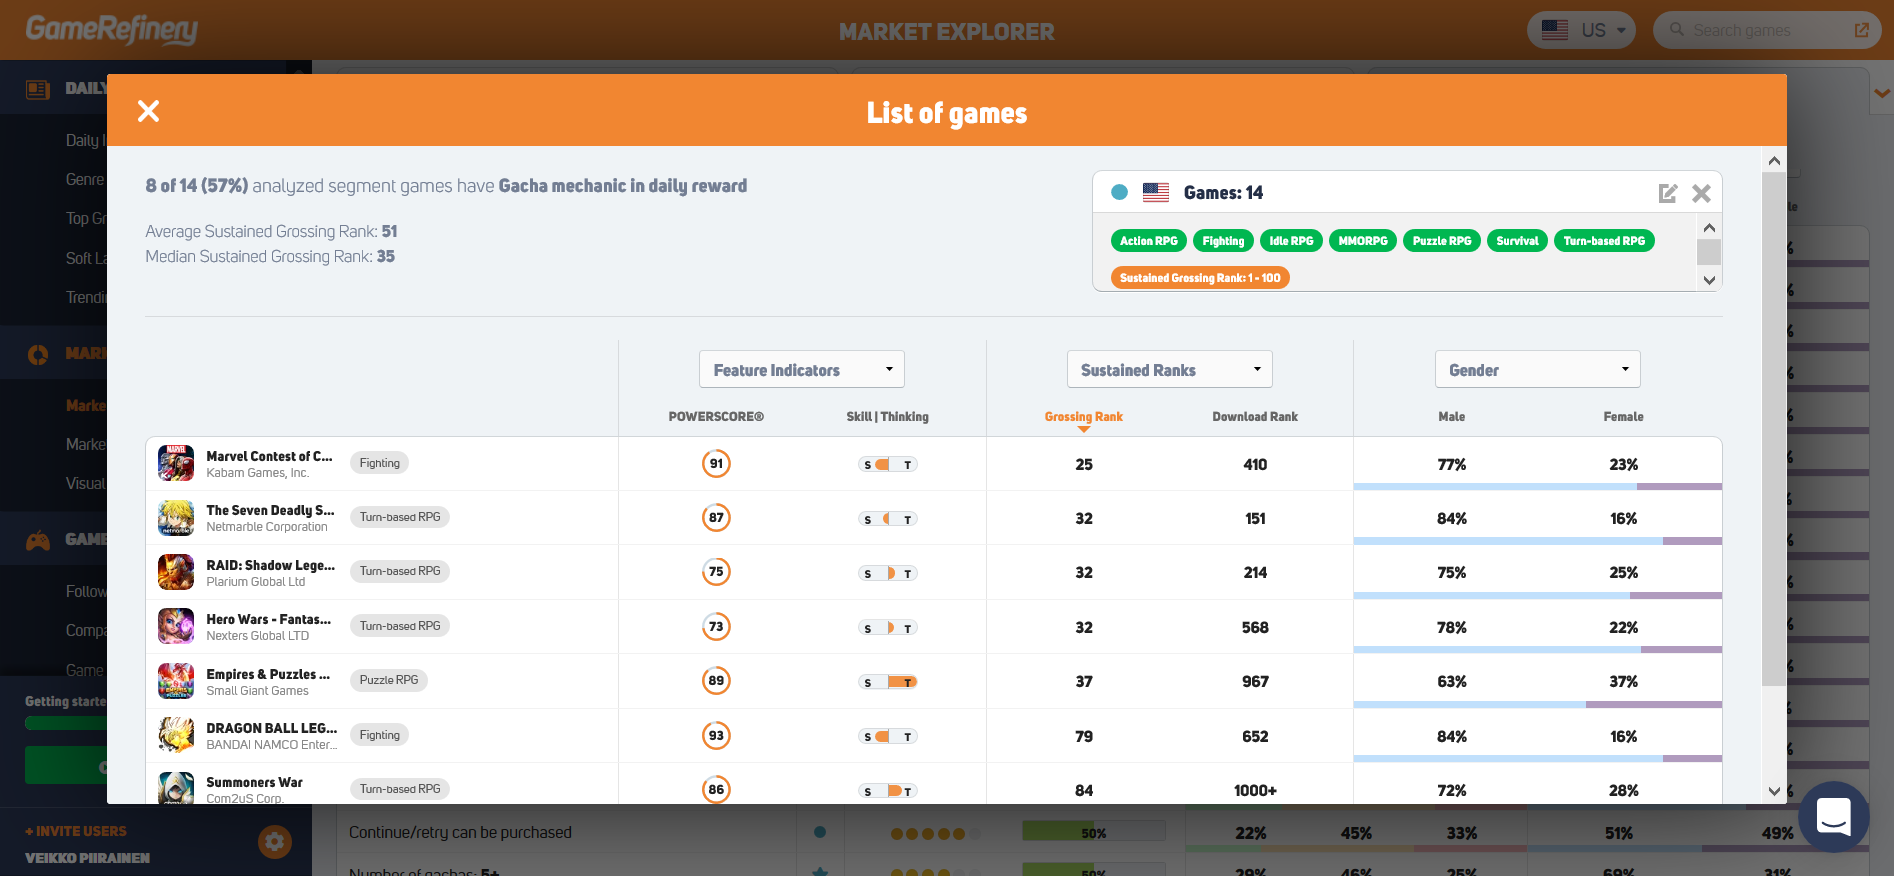Open DRAGON BALL LEGENDS game icon
This screenshot has height=876, width=1894.
pos(176,735)
